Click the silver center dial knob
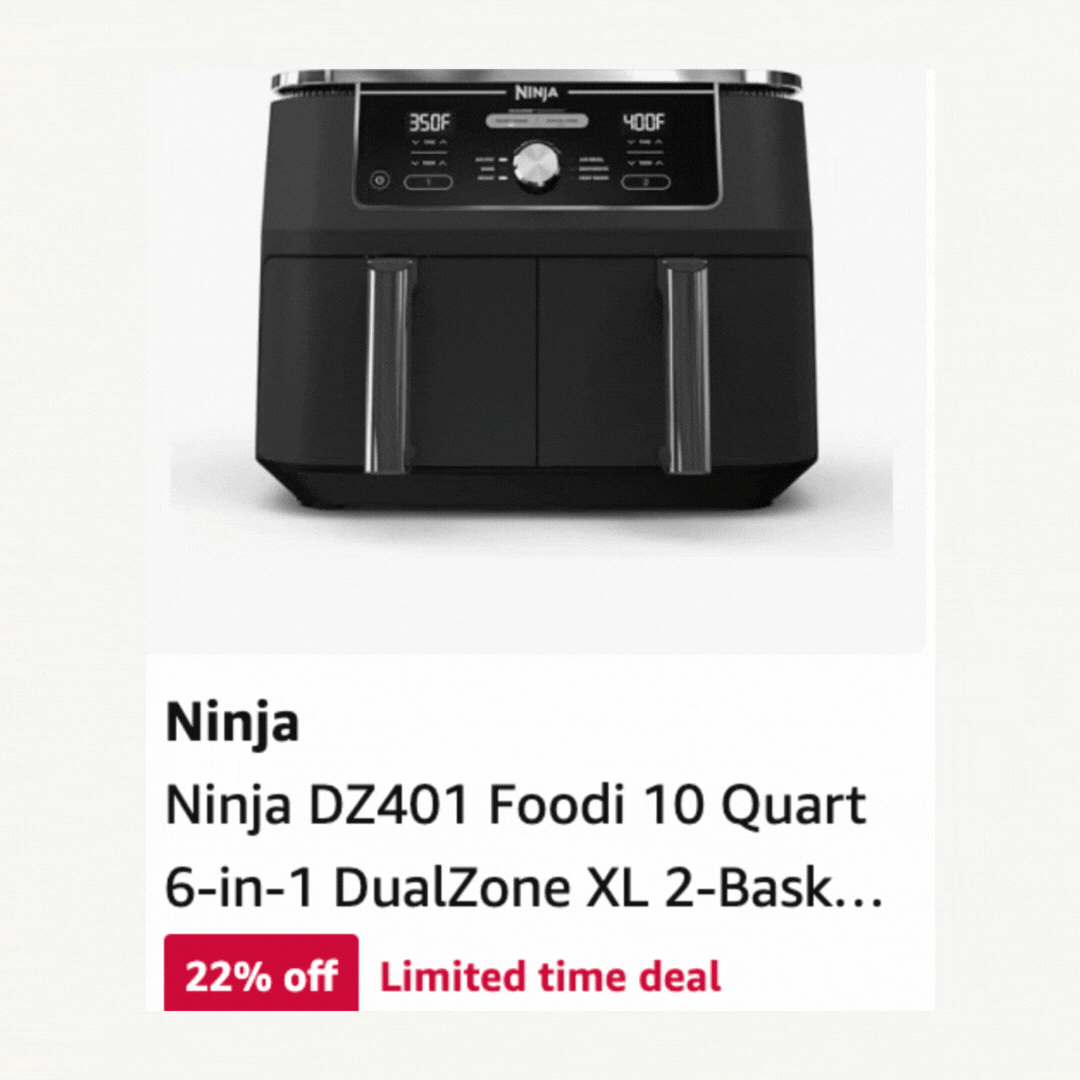 pyautogui.click(x=537, y=166)
